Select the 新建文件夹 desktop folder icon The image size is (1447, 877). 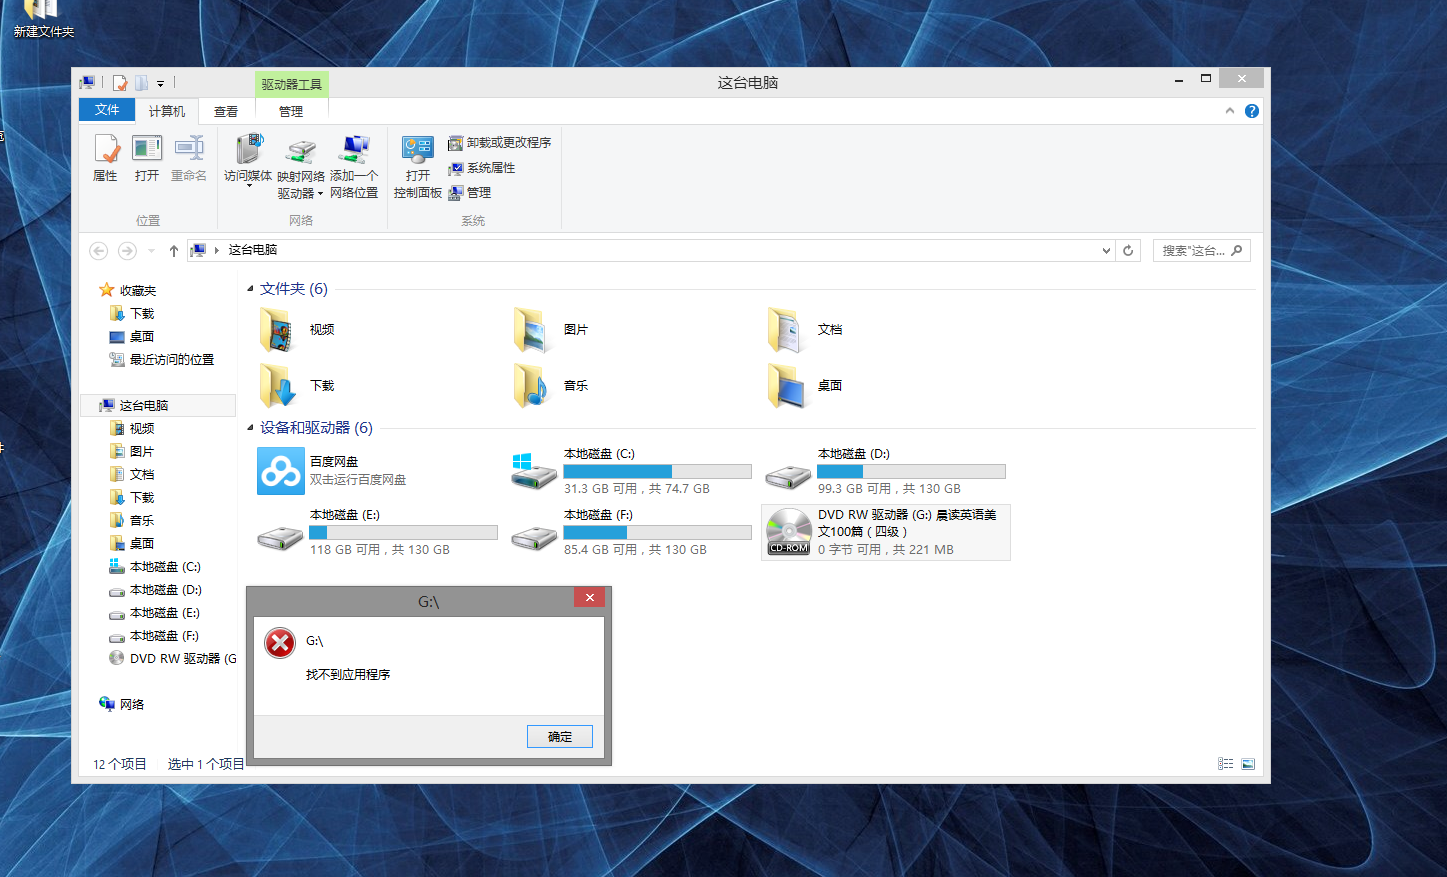pyautogui.click(x=43, y=20)
